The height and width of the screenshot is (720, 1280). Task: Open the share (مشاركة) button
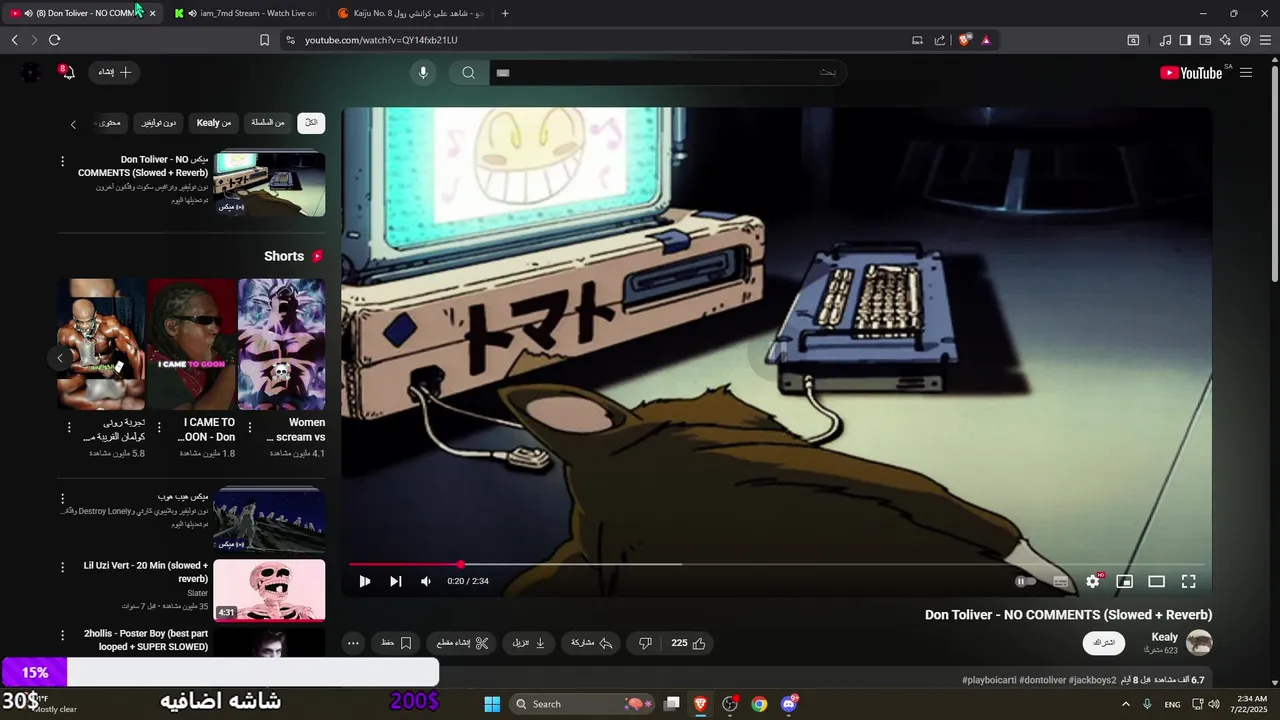click(x=591, y=643)
